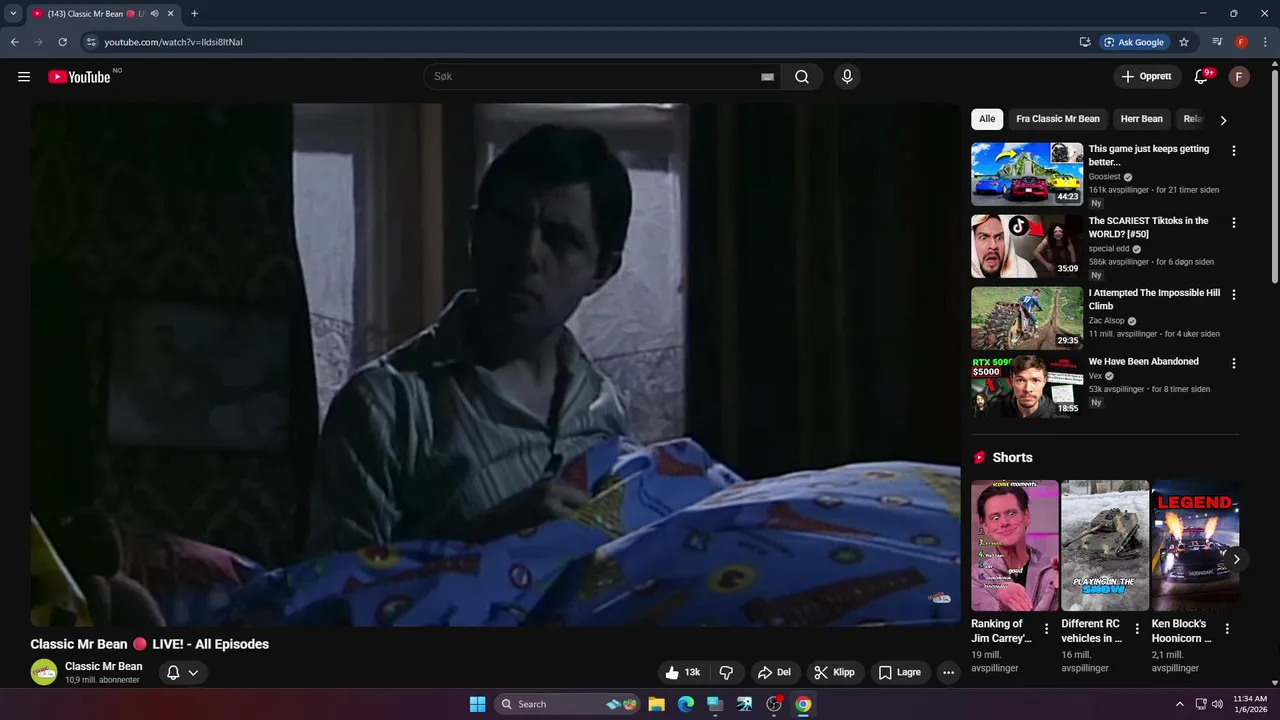Open more actions ellipsis below video

pos(949,672)
